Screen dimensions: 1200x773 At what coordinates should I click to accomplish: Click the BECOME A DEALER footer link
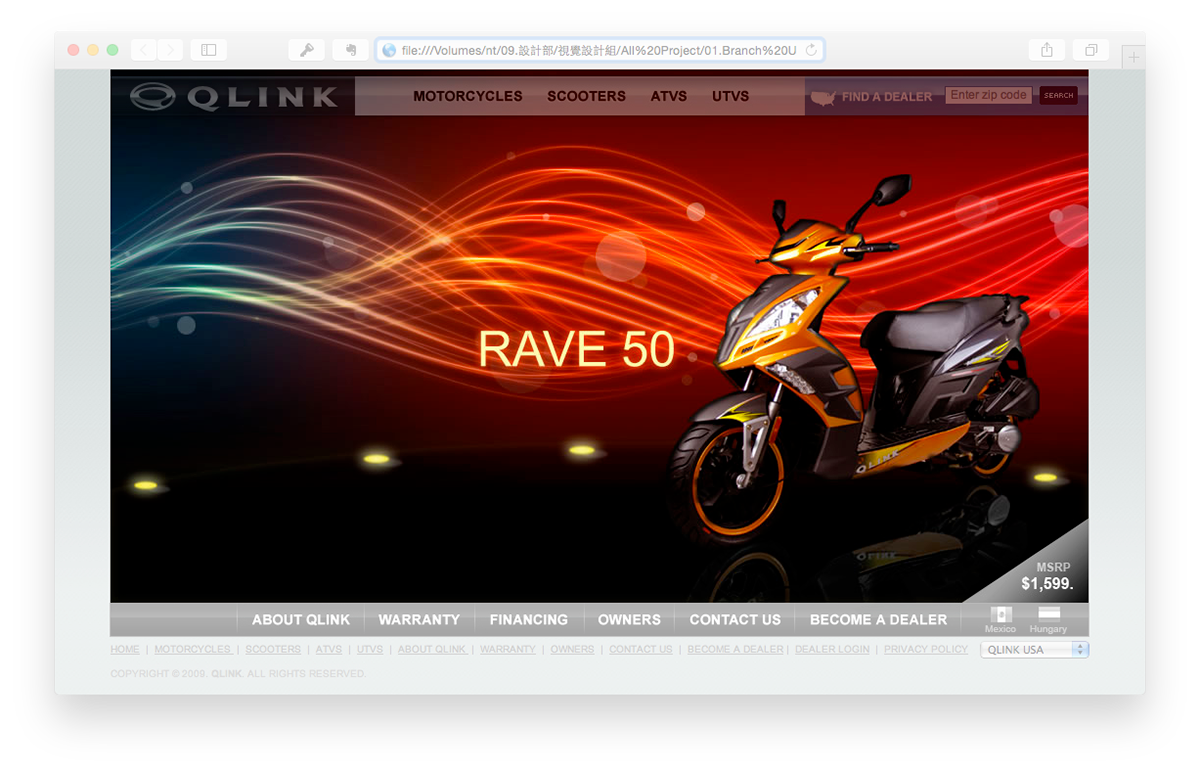click(736, 649)
